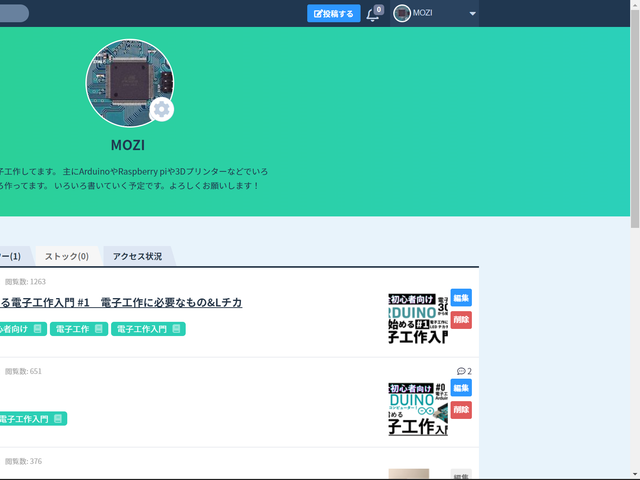Click the 電子工作 tag
This screenshot has width=640, height=480.
[79, 329]
